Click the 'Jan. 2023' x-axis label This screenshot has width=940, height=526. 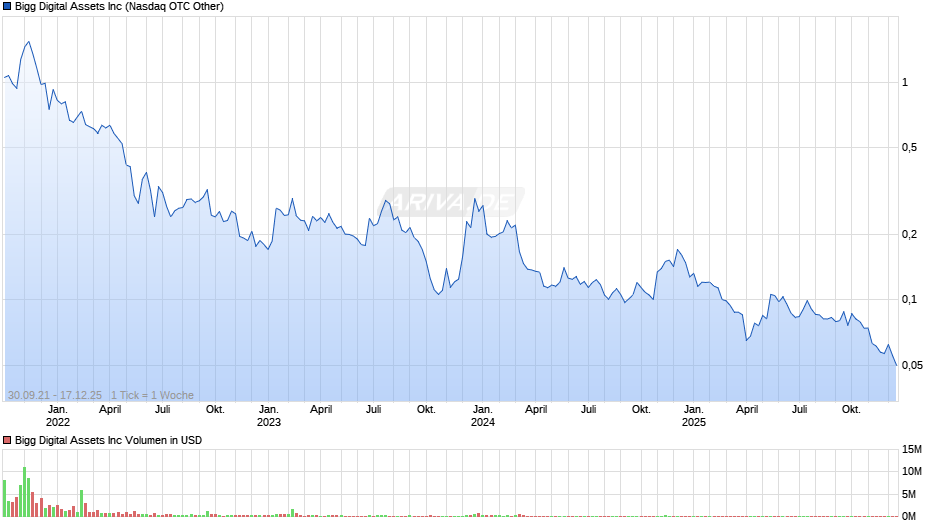269,416
